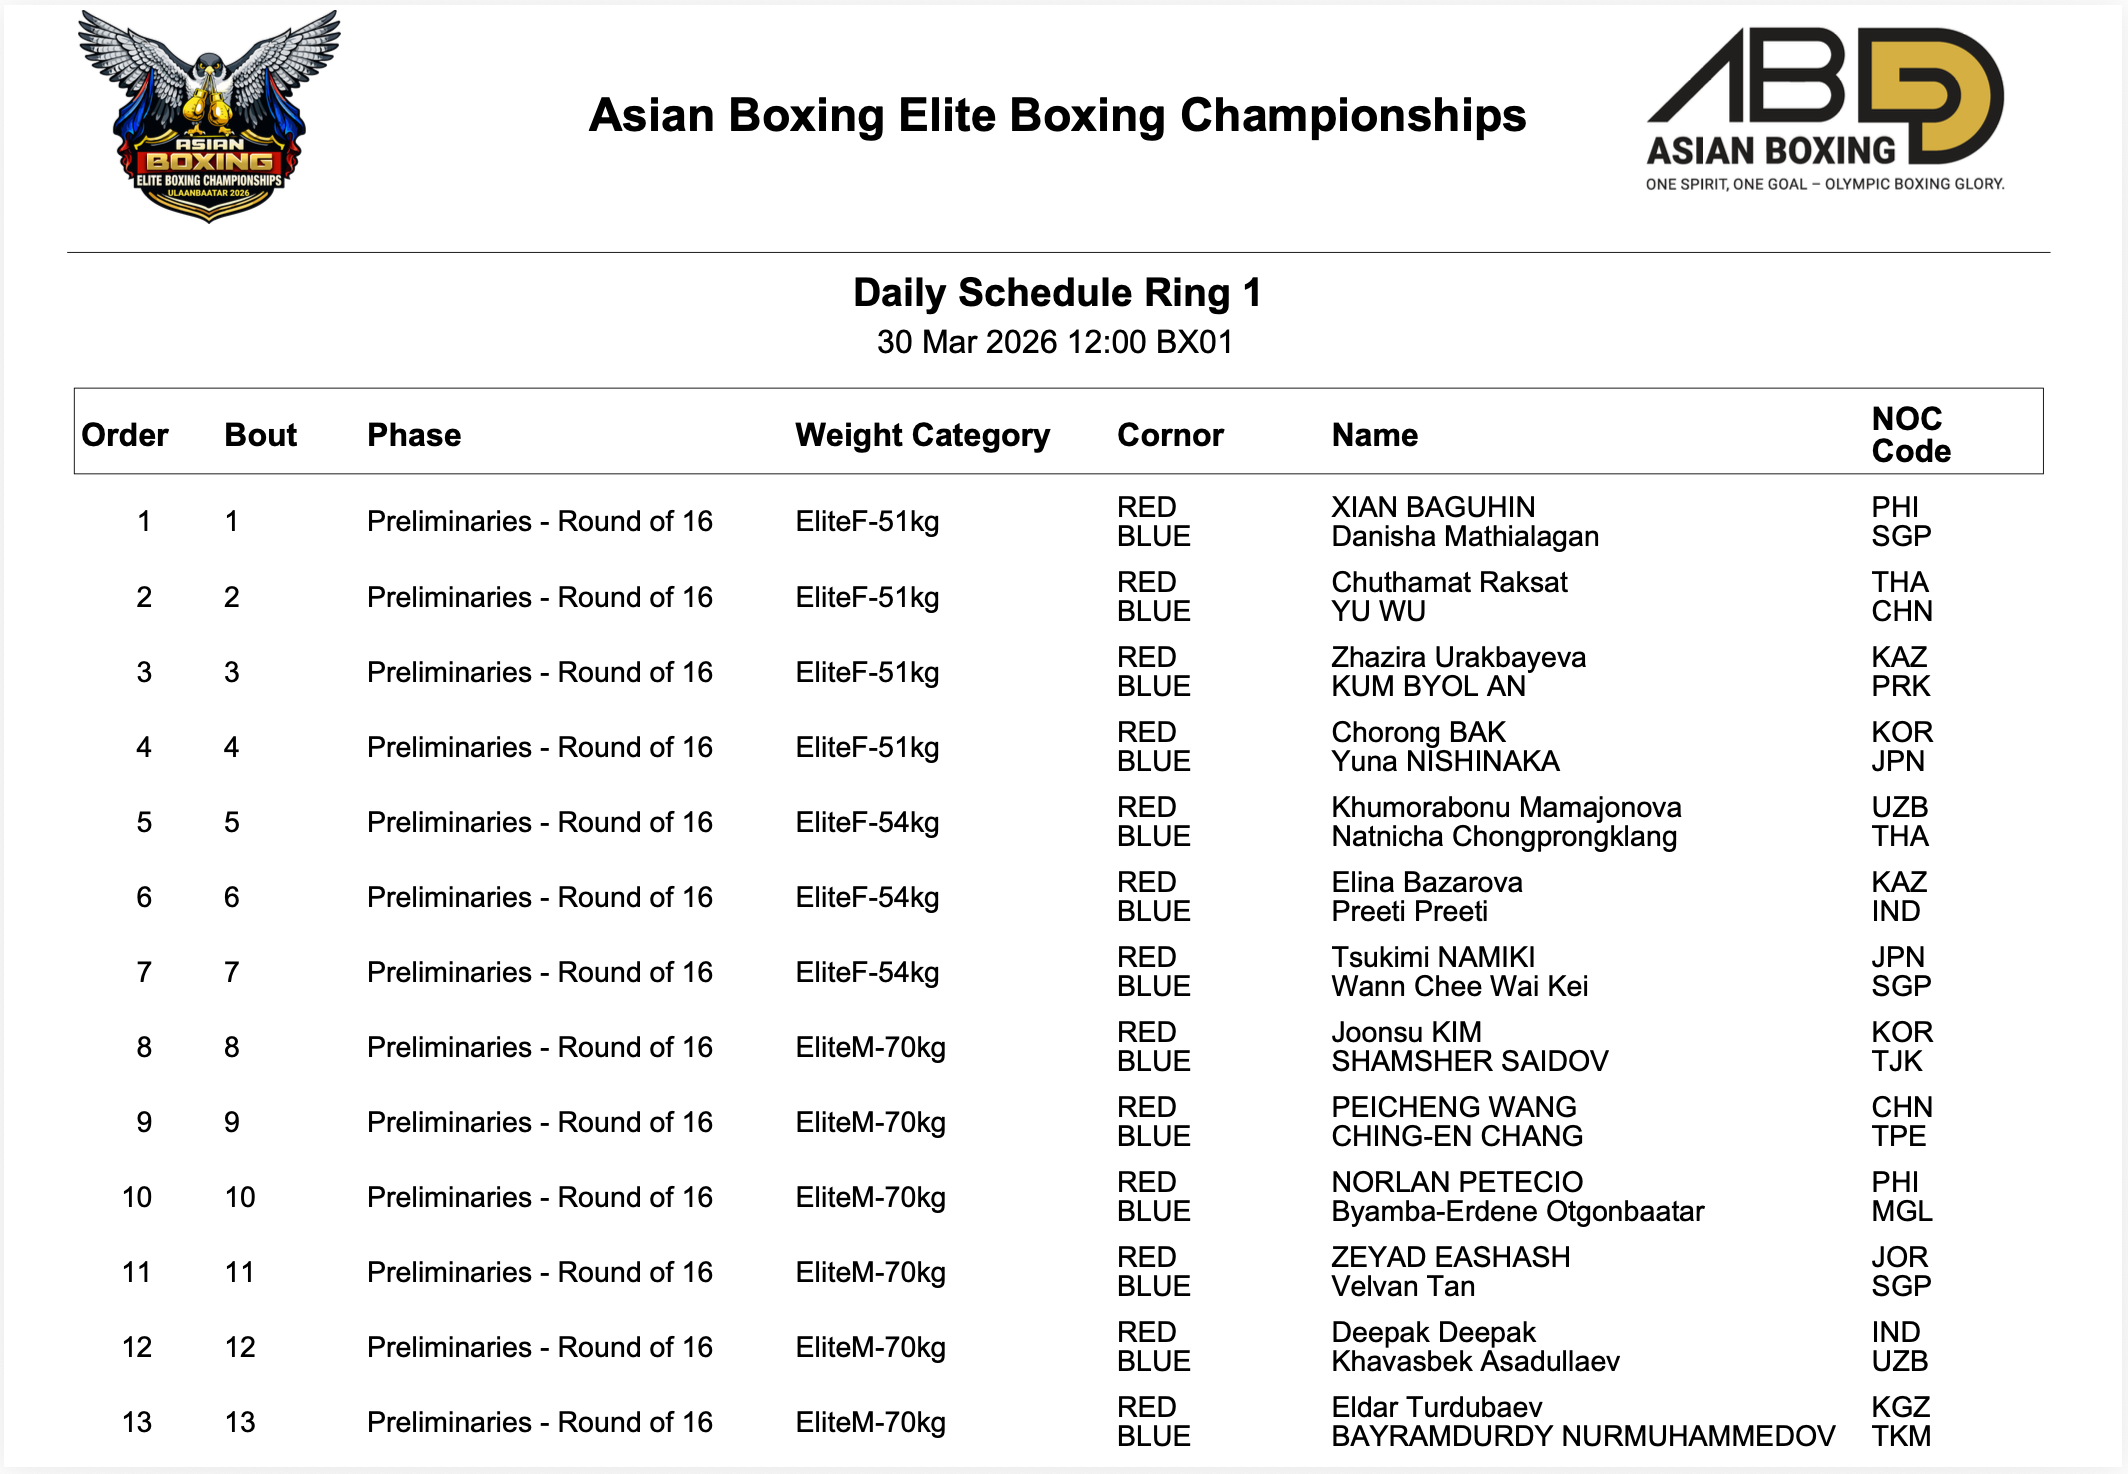
Task: Click the Weight Category column header
Action: 922,435
